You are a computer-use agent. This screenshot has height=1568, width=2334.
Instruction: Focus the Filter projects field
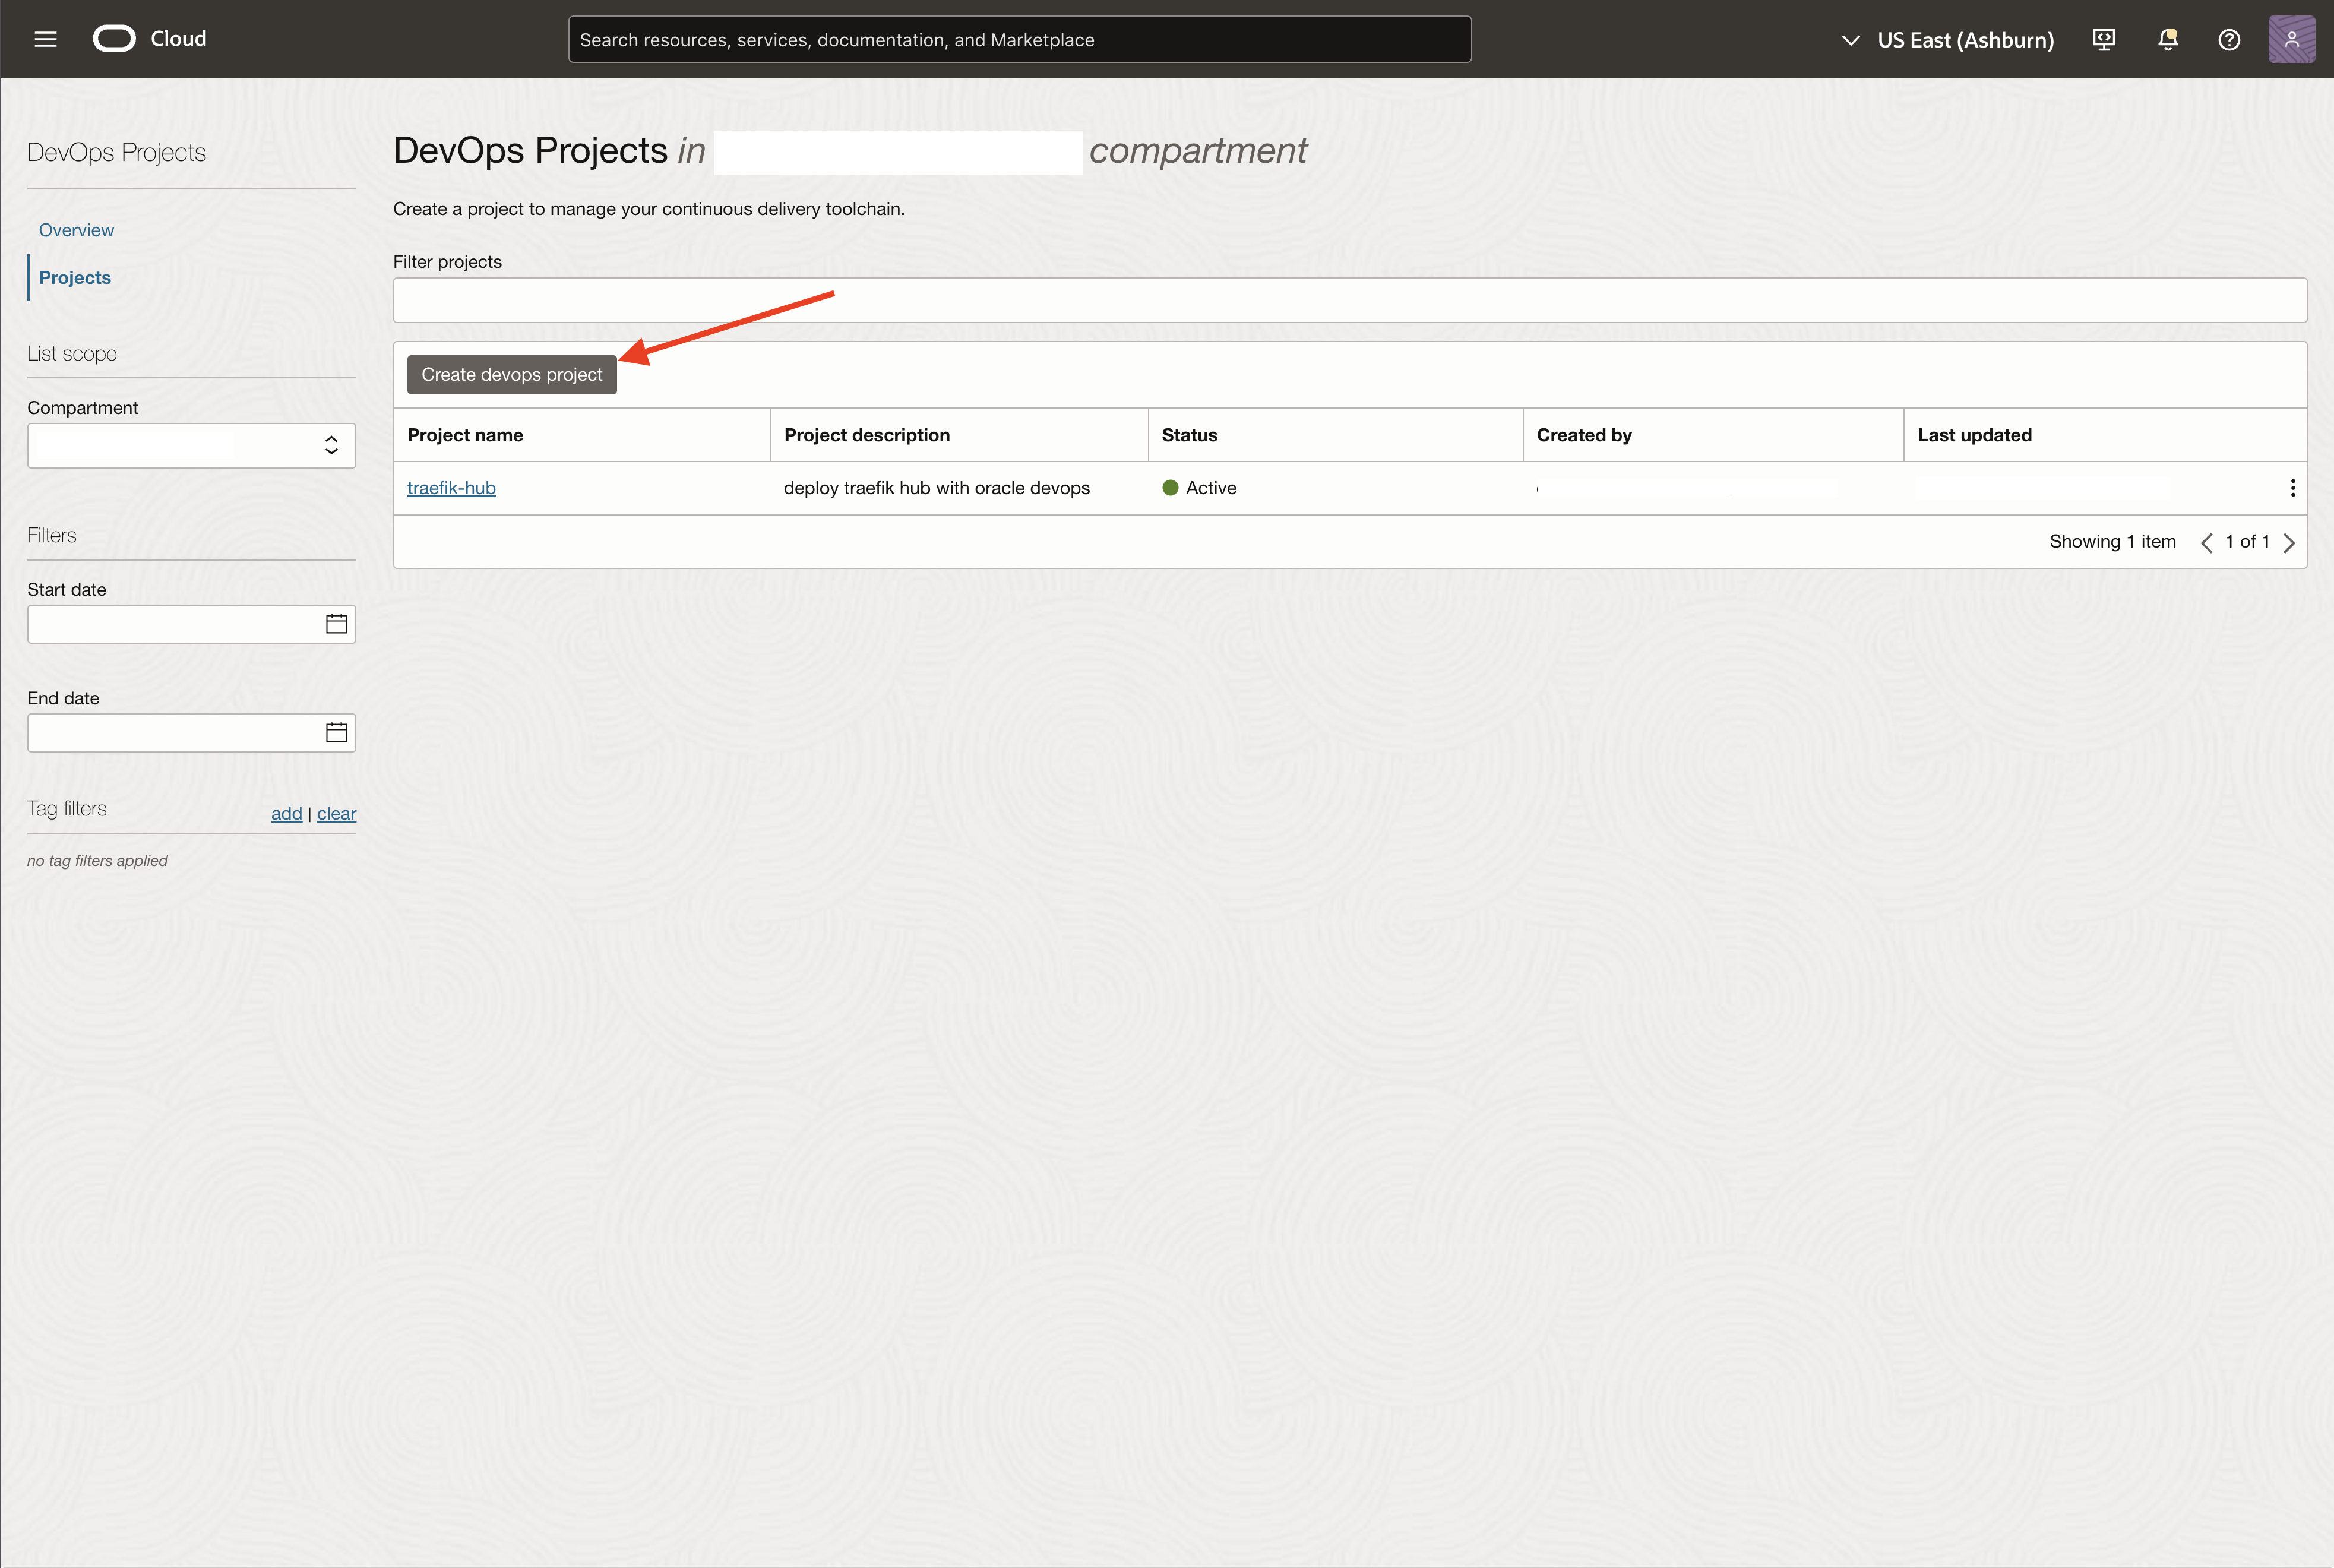[1349, 301]
